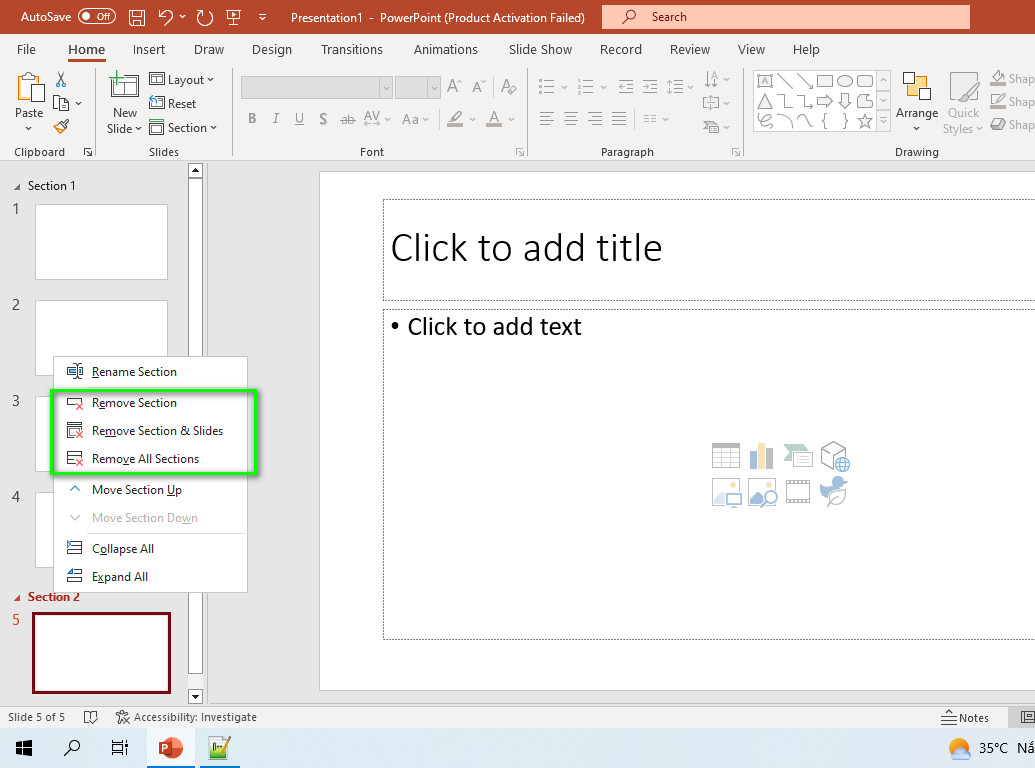Click the Save floppy disk icon
This screenshot has width=1035, height=768.
[x=137, y=17]
